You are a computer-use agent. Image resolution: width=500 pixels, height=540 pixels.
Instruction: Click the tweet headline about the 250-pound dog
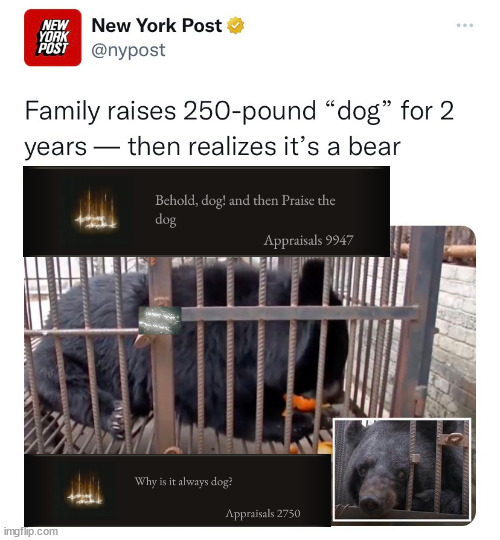[239, 128]
